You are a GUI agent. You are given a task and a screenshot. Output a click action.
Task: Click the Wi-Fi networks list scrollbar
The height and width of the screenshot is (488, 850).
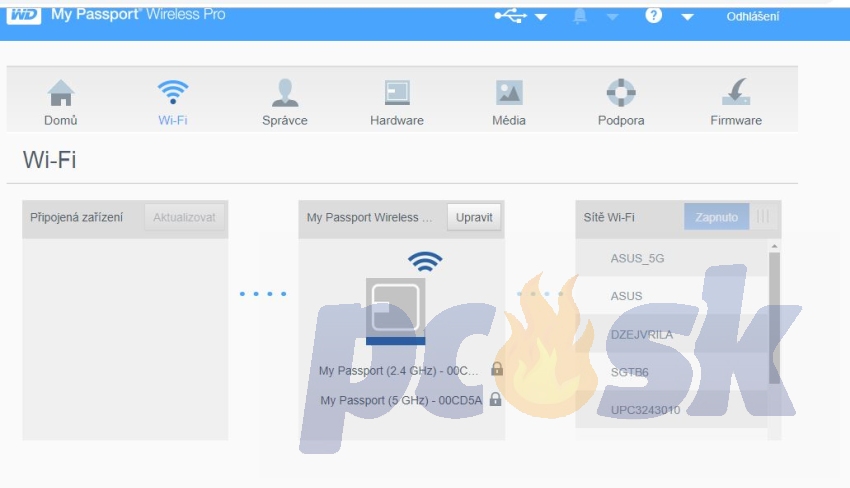click(x=775, y=318)
